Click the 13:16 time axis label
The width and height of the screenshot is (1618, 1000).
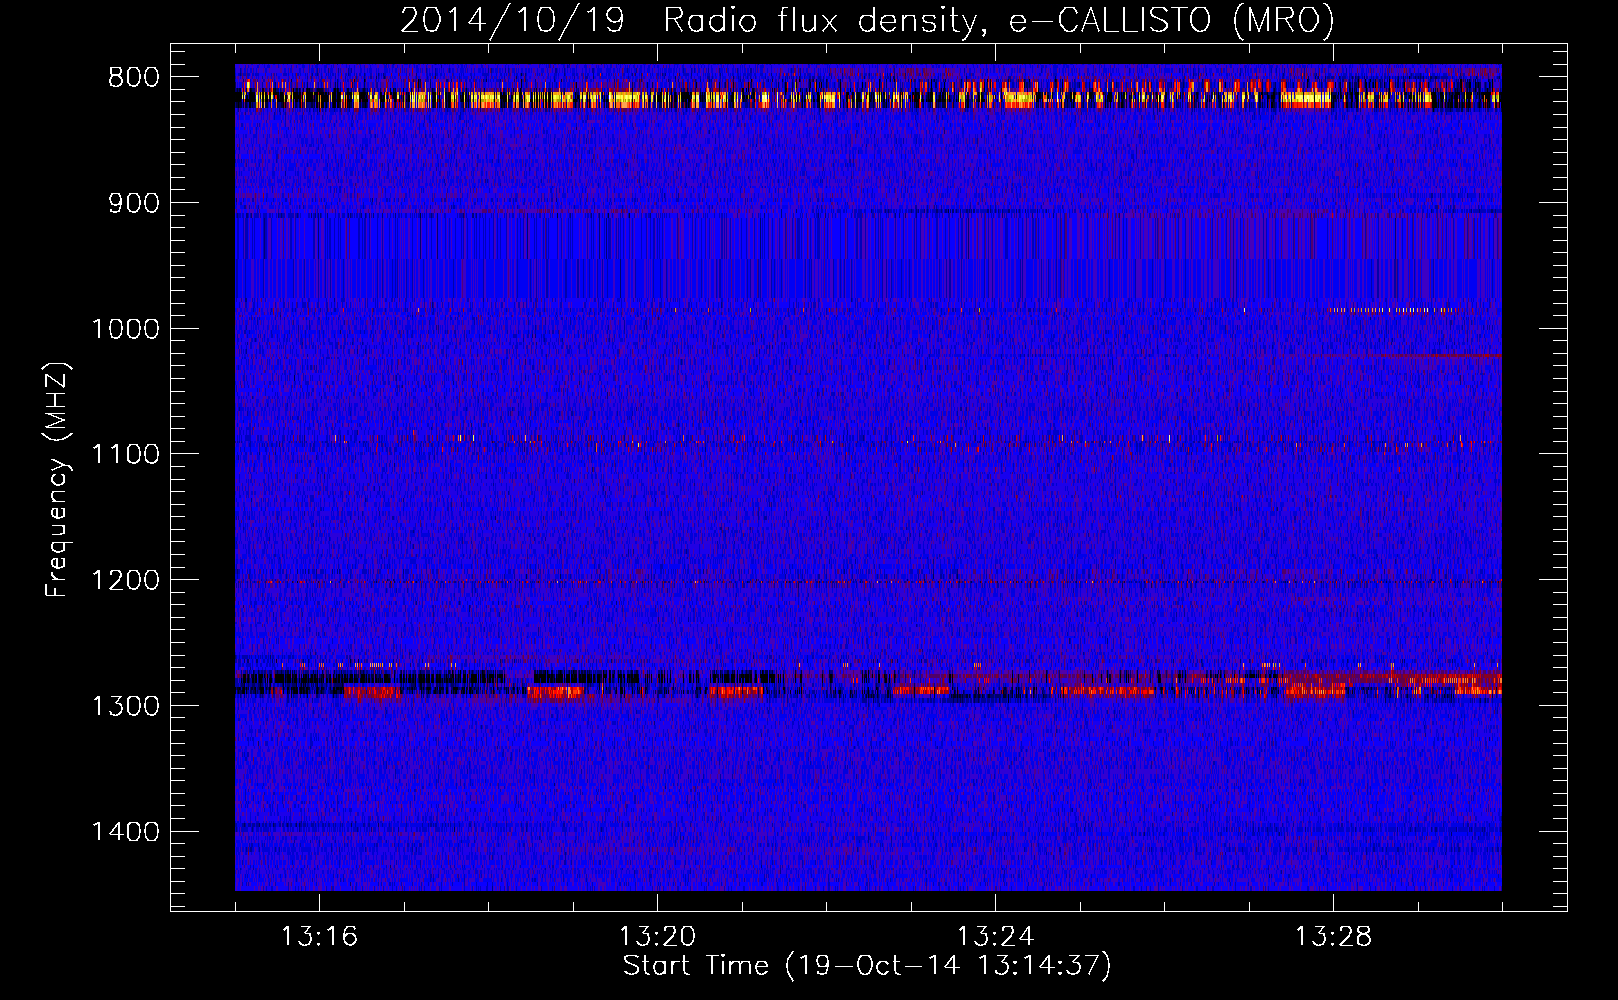coord(319,937)
